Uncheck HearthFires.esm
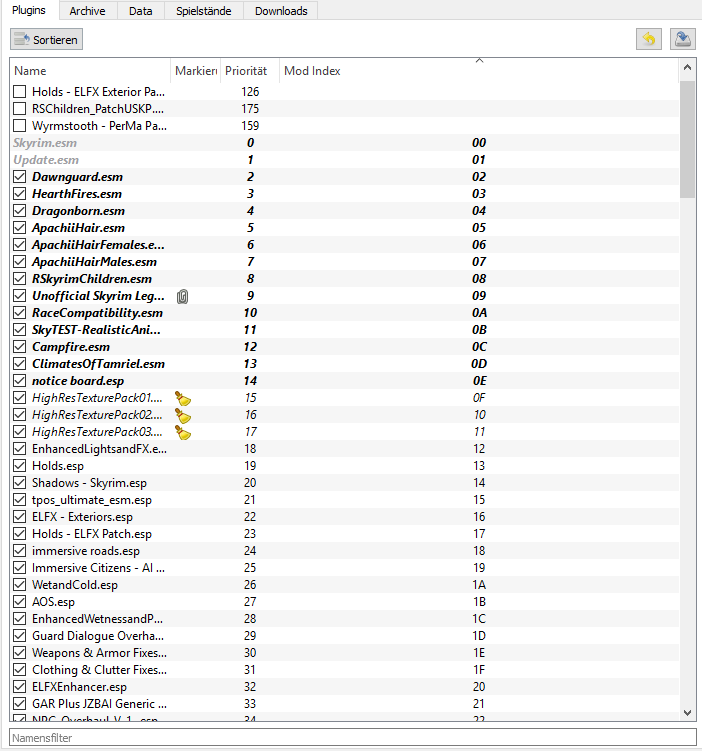 [20, 193]
